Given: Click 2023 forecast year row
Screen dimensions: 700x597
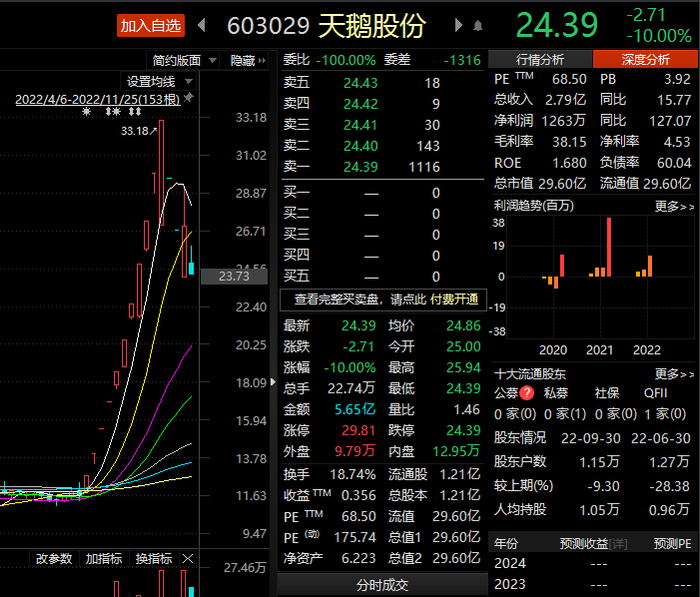Looking at the screenshot, I should 593,584.
